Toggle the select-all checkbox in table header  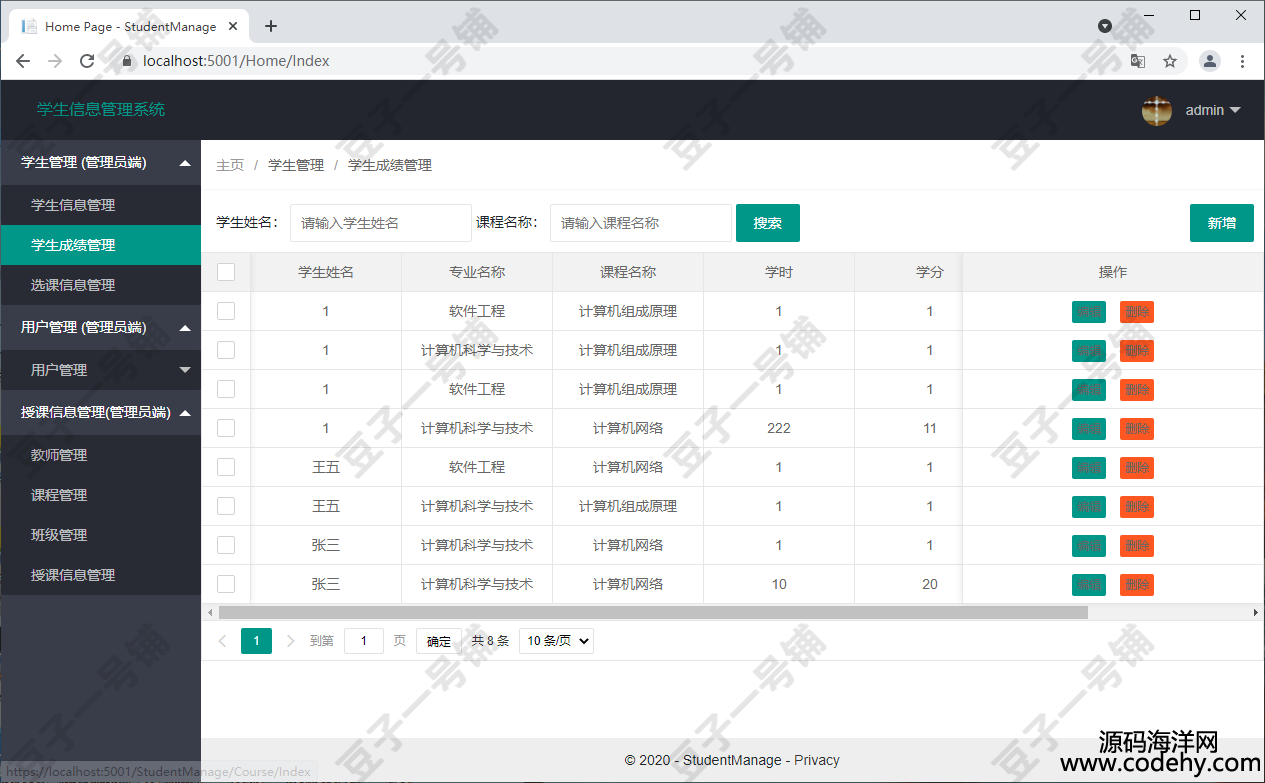tap(226, 272)
